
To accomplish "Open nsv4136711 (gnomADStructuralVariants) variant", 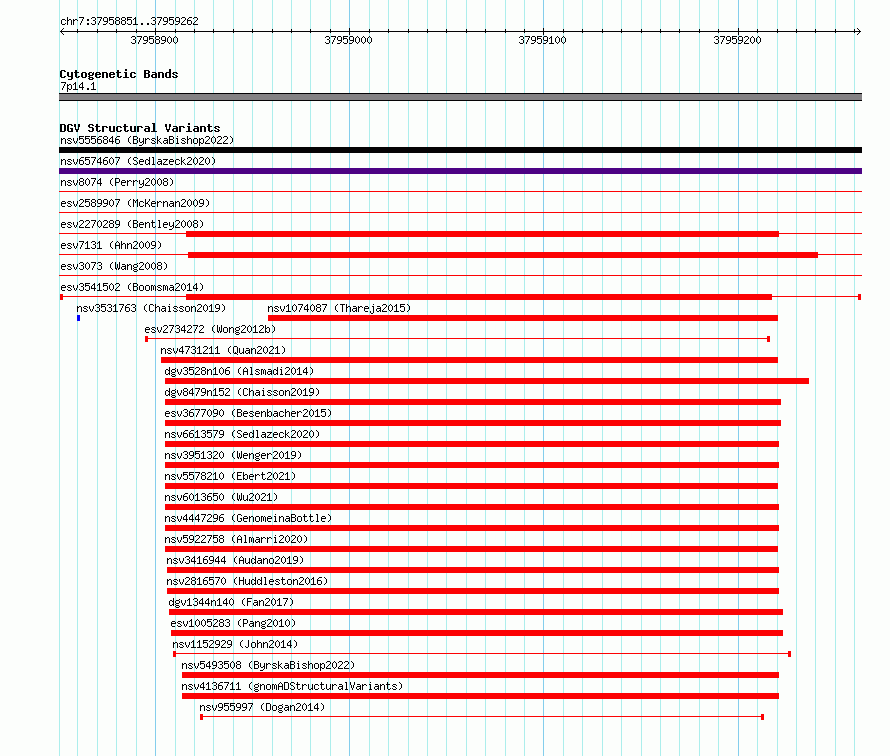I will point(292,686).
